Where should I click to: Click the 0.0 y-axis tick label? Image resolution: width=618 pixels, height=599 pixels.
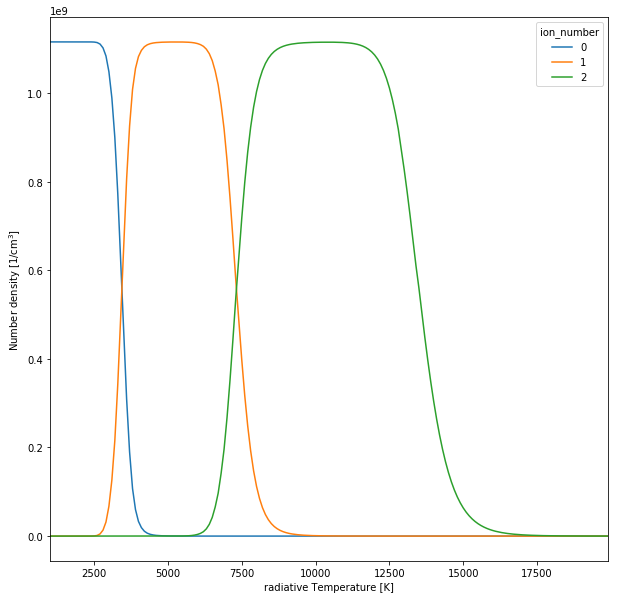[x=33, y=537]
